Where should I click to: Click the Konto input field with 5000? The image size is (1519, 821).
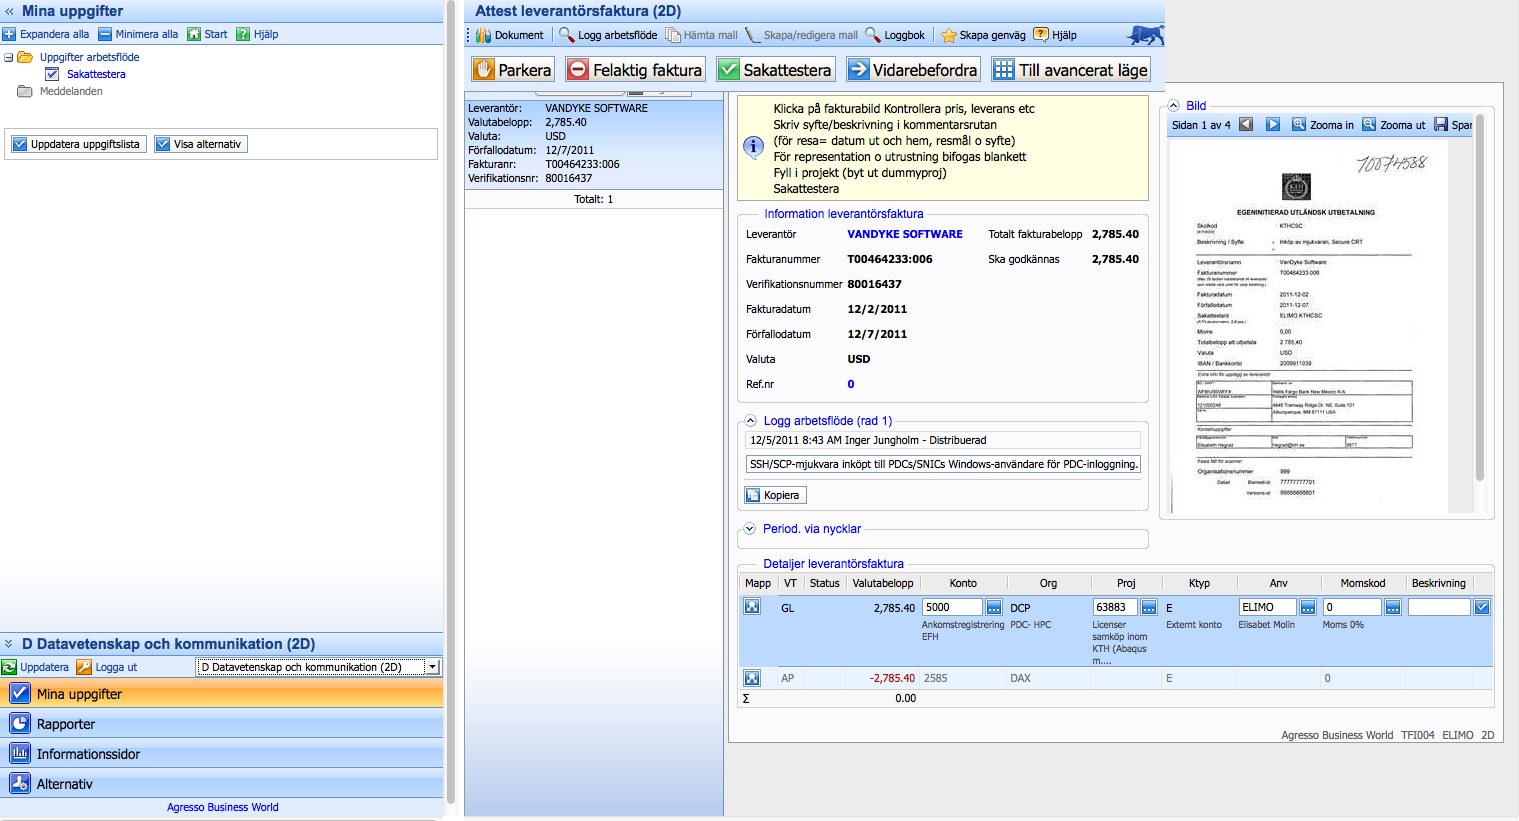click(x=951, y=607)
